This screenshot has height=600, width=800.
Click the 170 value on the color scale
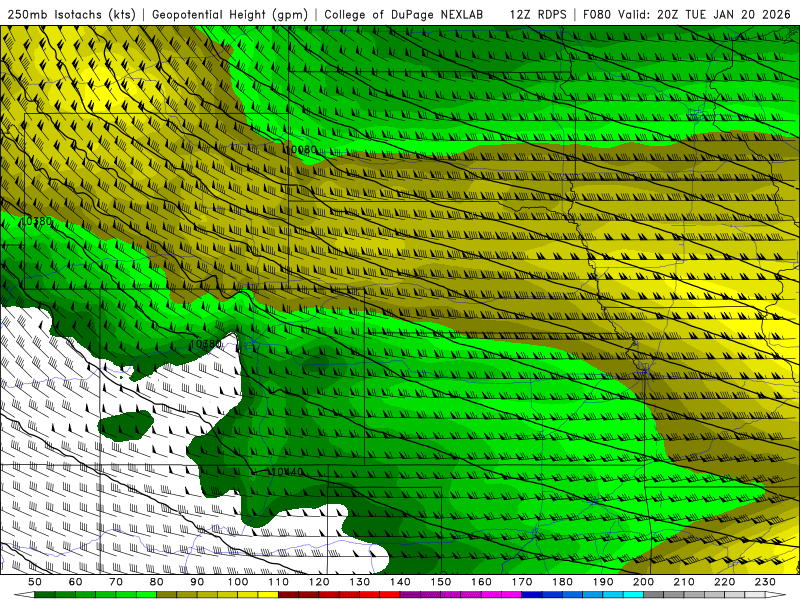click(522, 582)
